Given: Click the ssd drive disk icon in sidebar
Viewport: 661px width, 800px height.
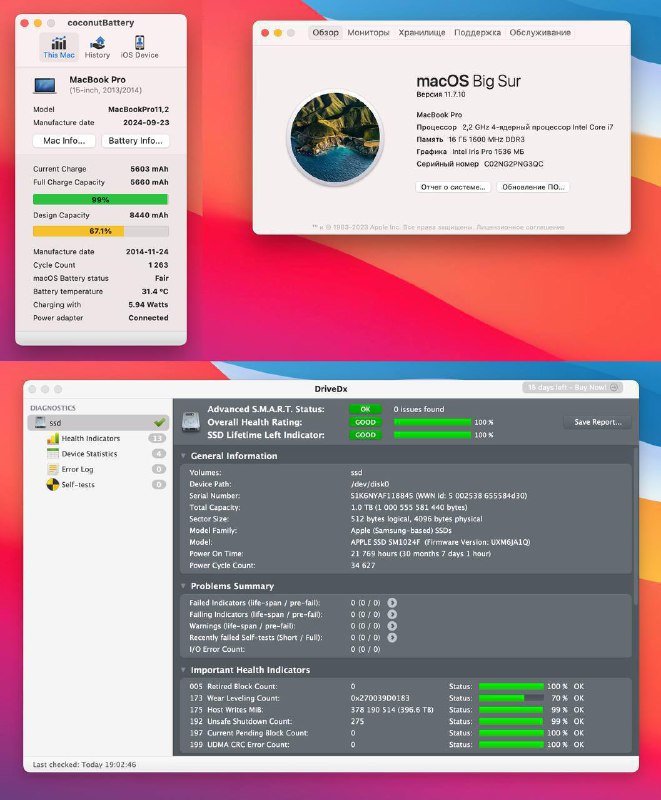Looking at the screenshot, I should (x=40, y=422).
